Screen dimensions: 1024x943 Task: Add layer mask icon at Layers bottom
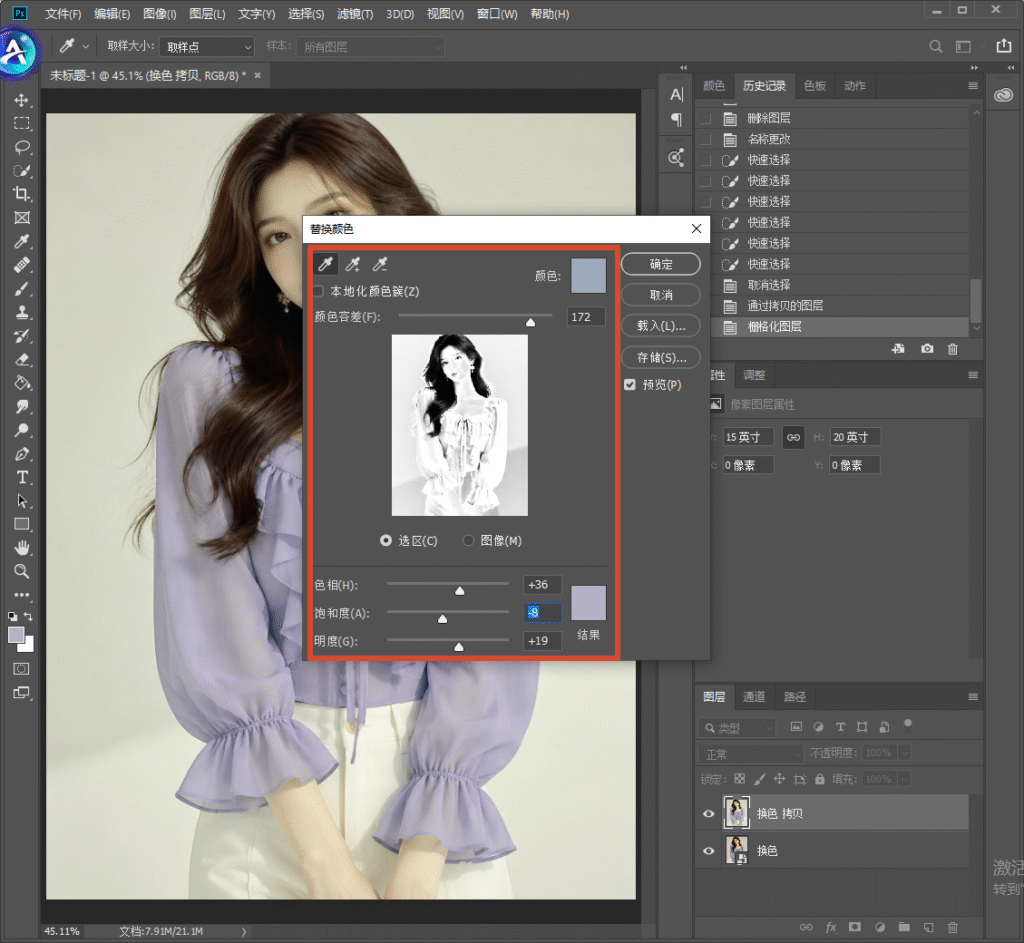(x=854, y=927)
